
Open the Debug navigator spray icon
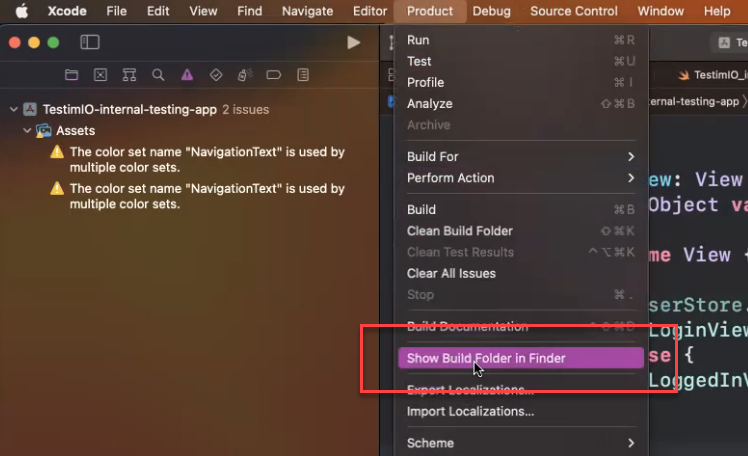245,75
